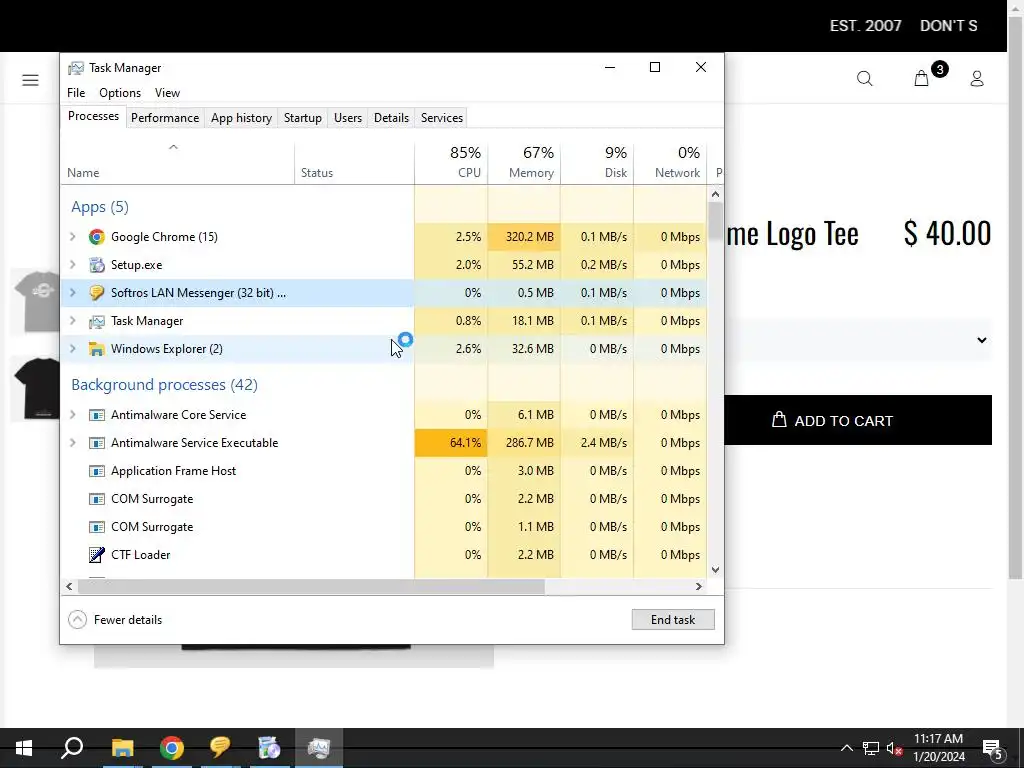The width and height of the screenshot is (1024, 768).
Task: Switch to the Services tab
Action: (441, 118)
